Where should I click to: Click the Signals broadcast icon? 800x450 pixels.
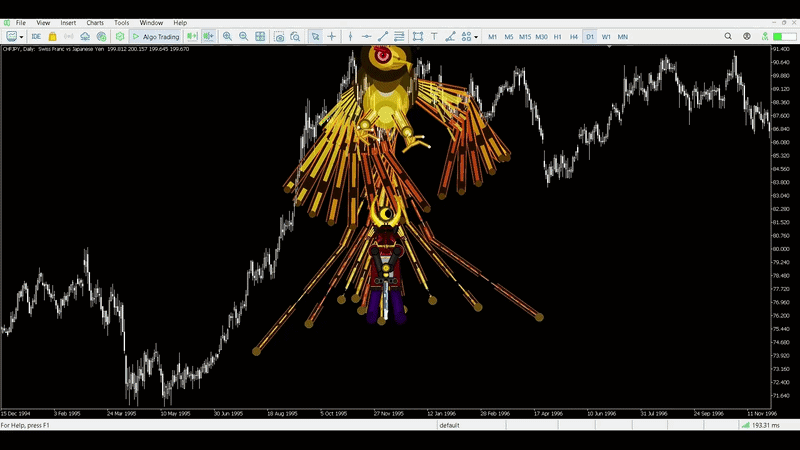(68, 37)
